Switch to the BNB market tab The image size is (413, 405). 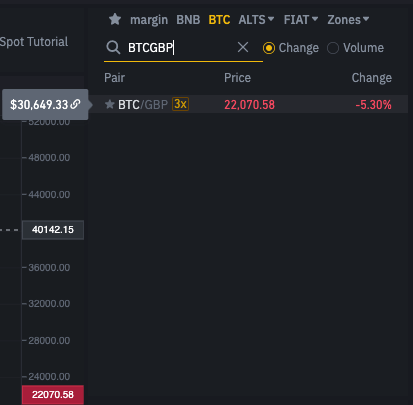coord(188,20)
